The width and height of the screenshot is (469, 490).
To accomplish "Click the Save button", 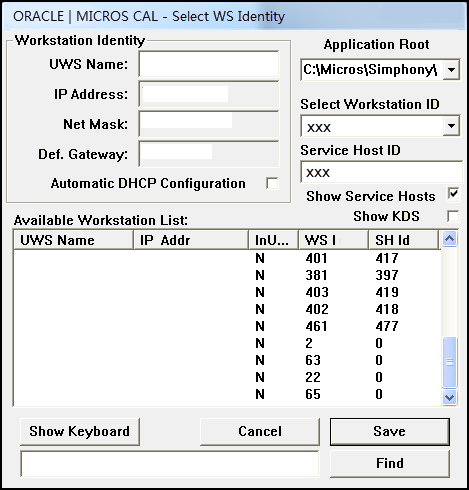I will click(390, 432).
